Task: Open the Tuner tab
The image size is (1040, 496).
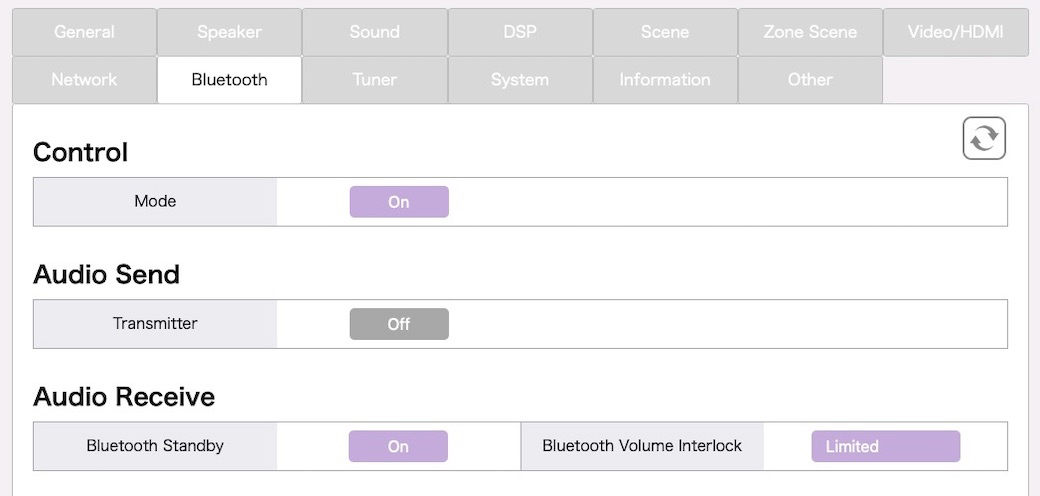Action: pyautogui.click(x=375, y=80)
